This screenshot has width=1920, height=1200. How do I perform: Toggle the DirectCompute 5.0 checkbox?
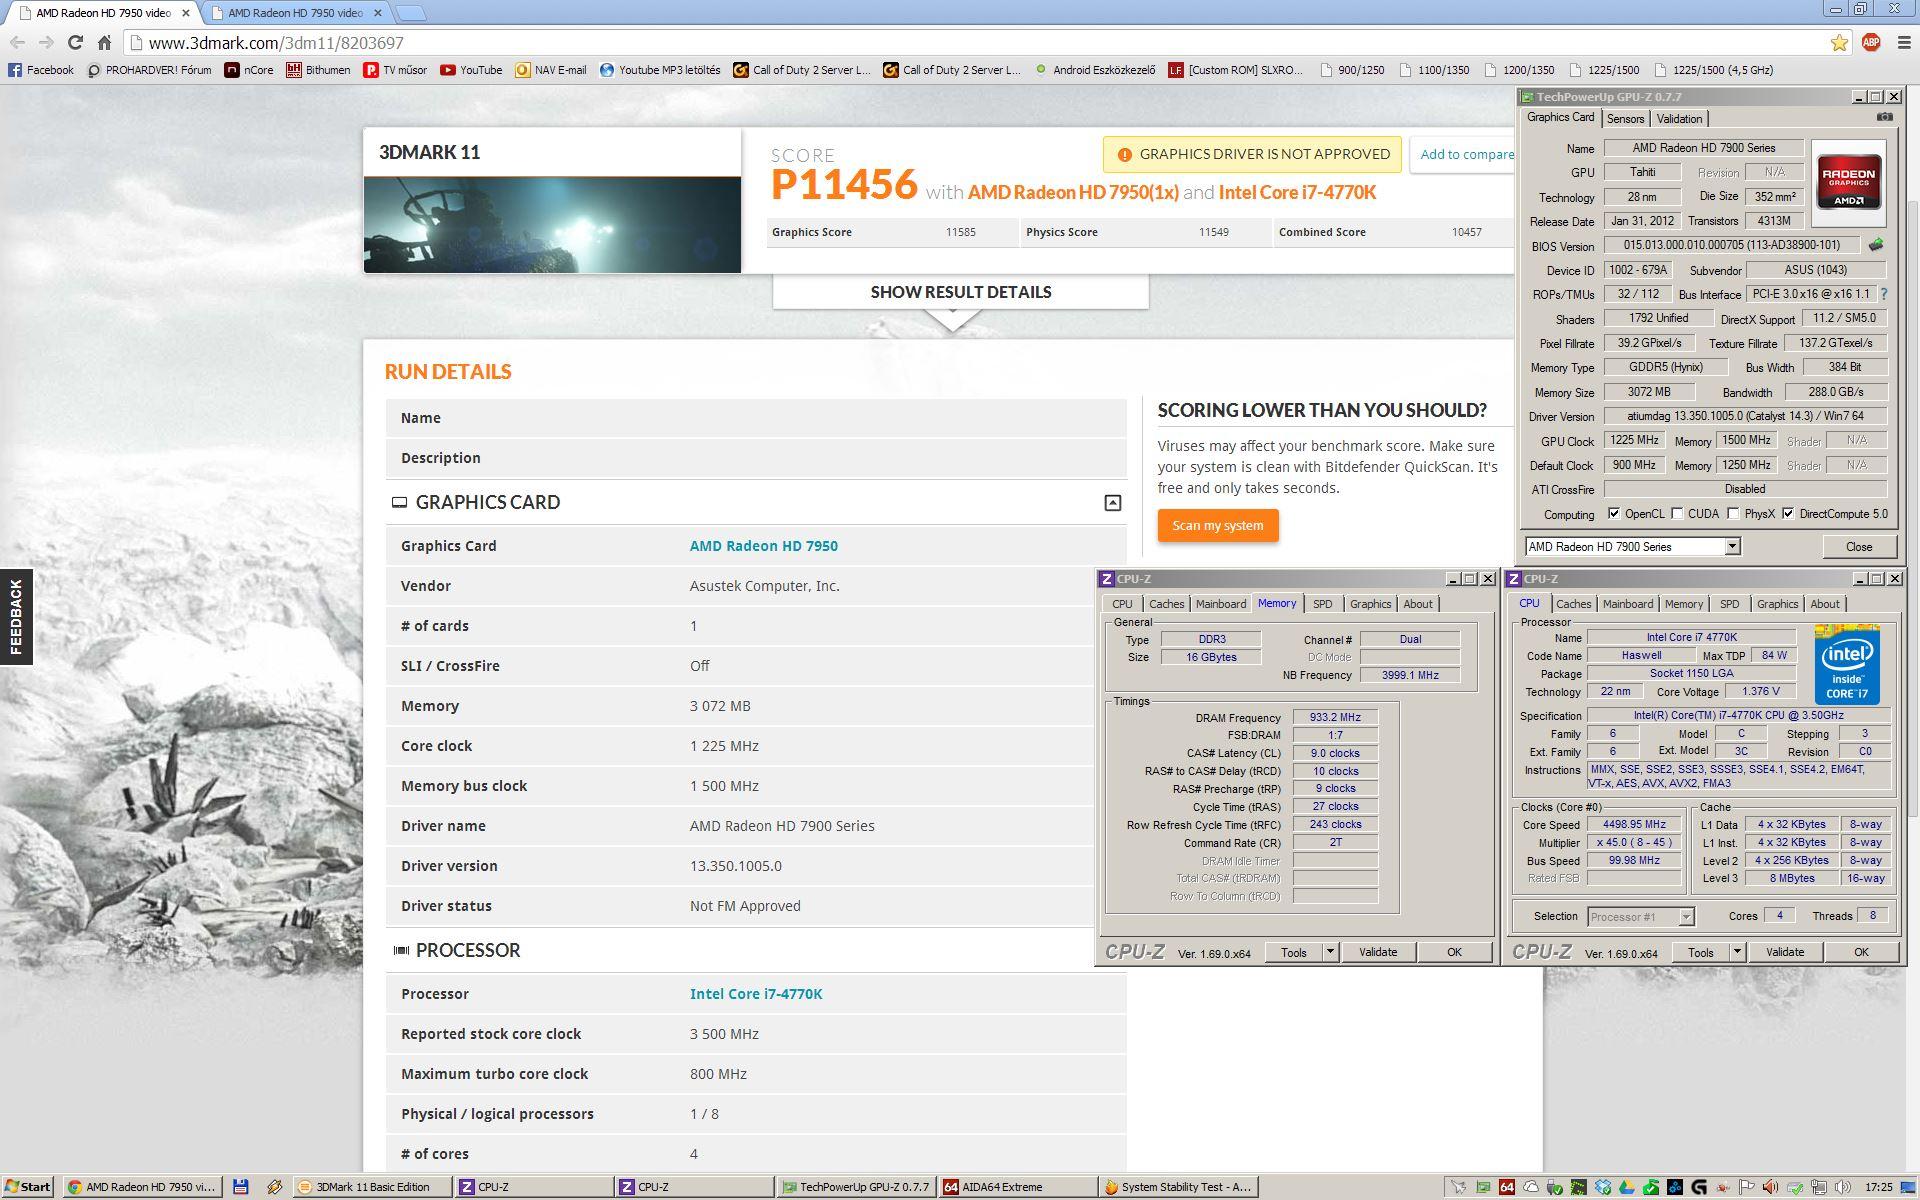[x=1788, y=514]
